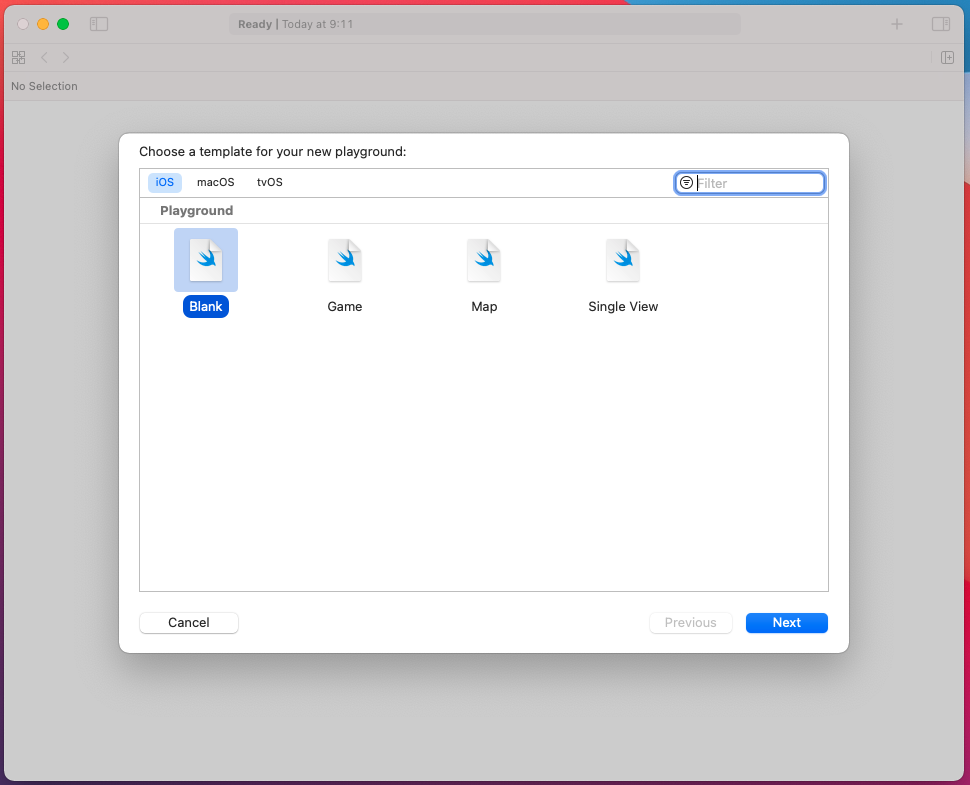The height and width of the screenshot is (785, 970).
Task: Cancel the template chooser dialog
Action: (x=189, y=623)
